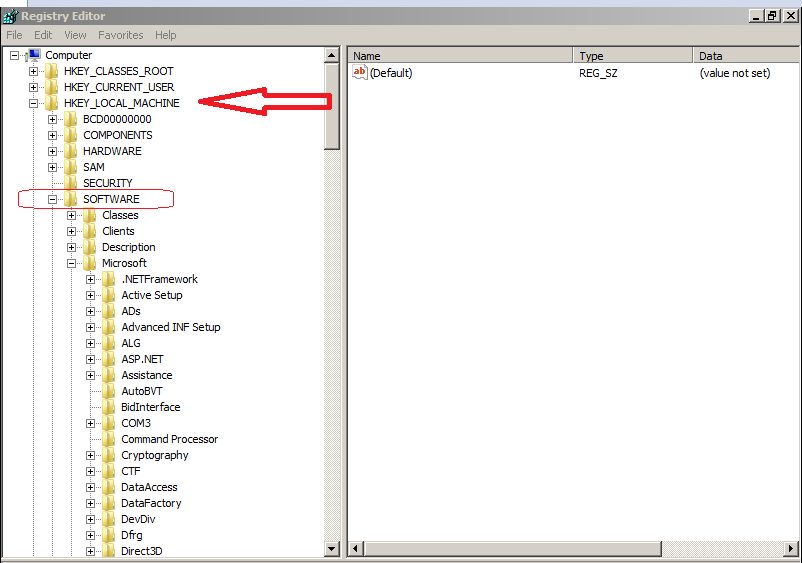The image size is (802, 563).
Task: Collapse the HKEY_LOCAL_MACHINE node
Action: 33,103
